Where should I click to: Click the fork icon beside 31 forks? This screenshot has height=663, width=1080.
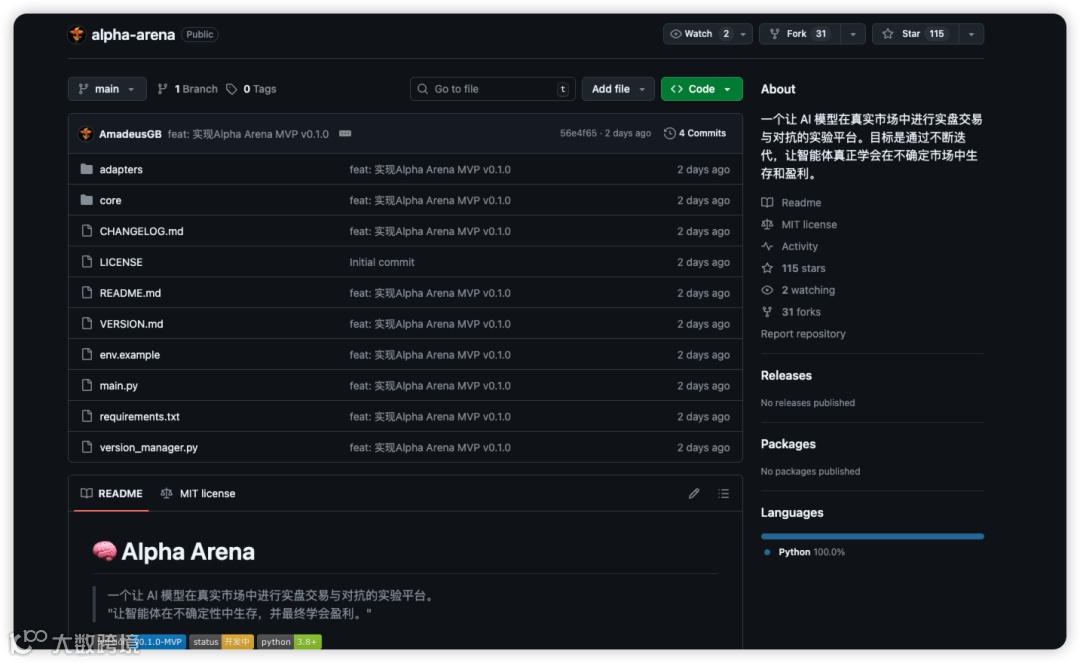[x=767, y=312]
